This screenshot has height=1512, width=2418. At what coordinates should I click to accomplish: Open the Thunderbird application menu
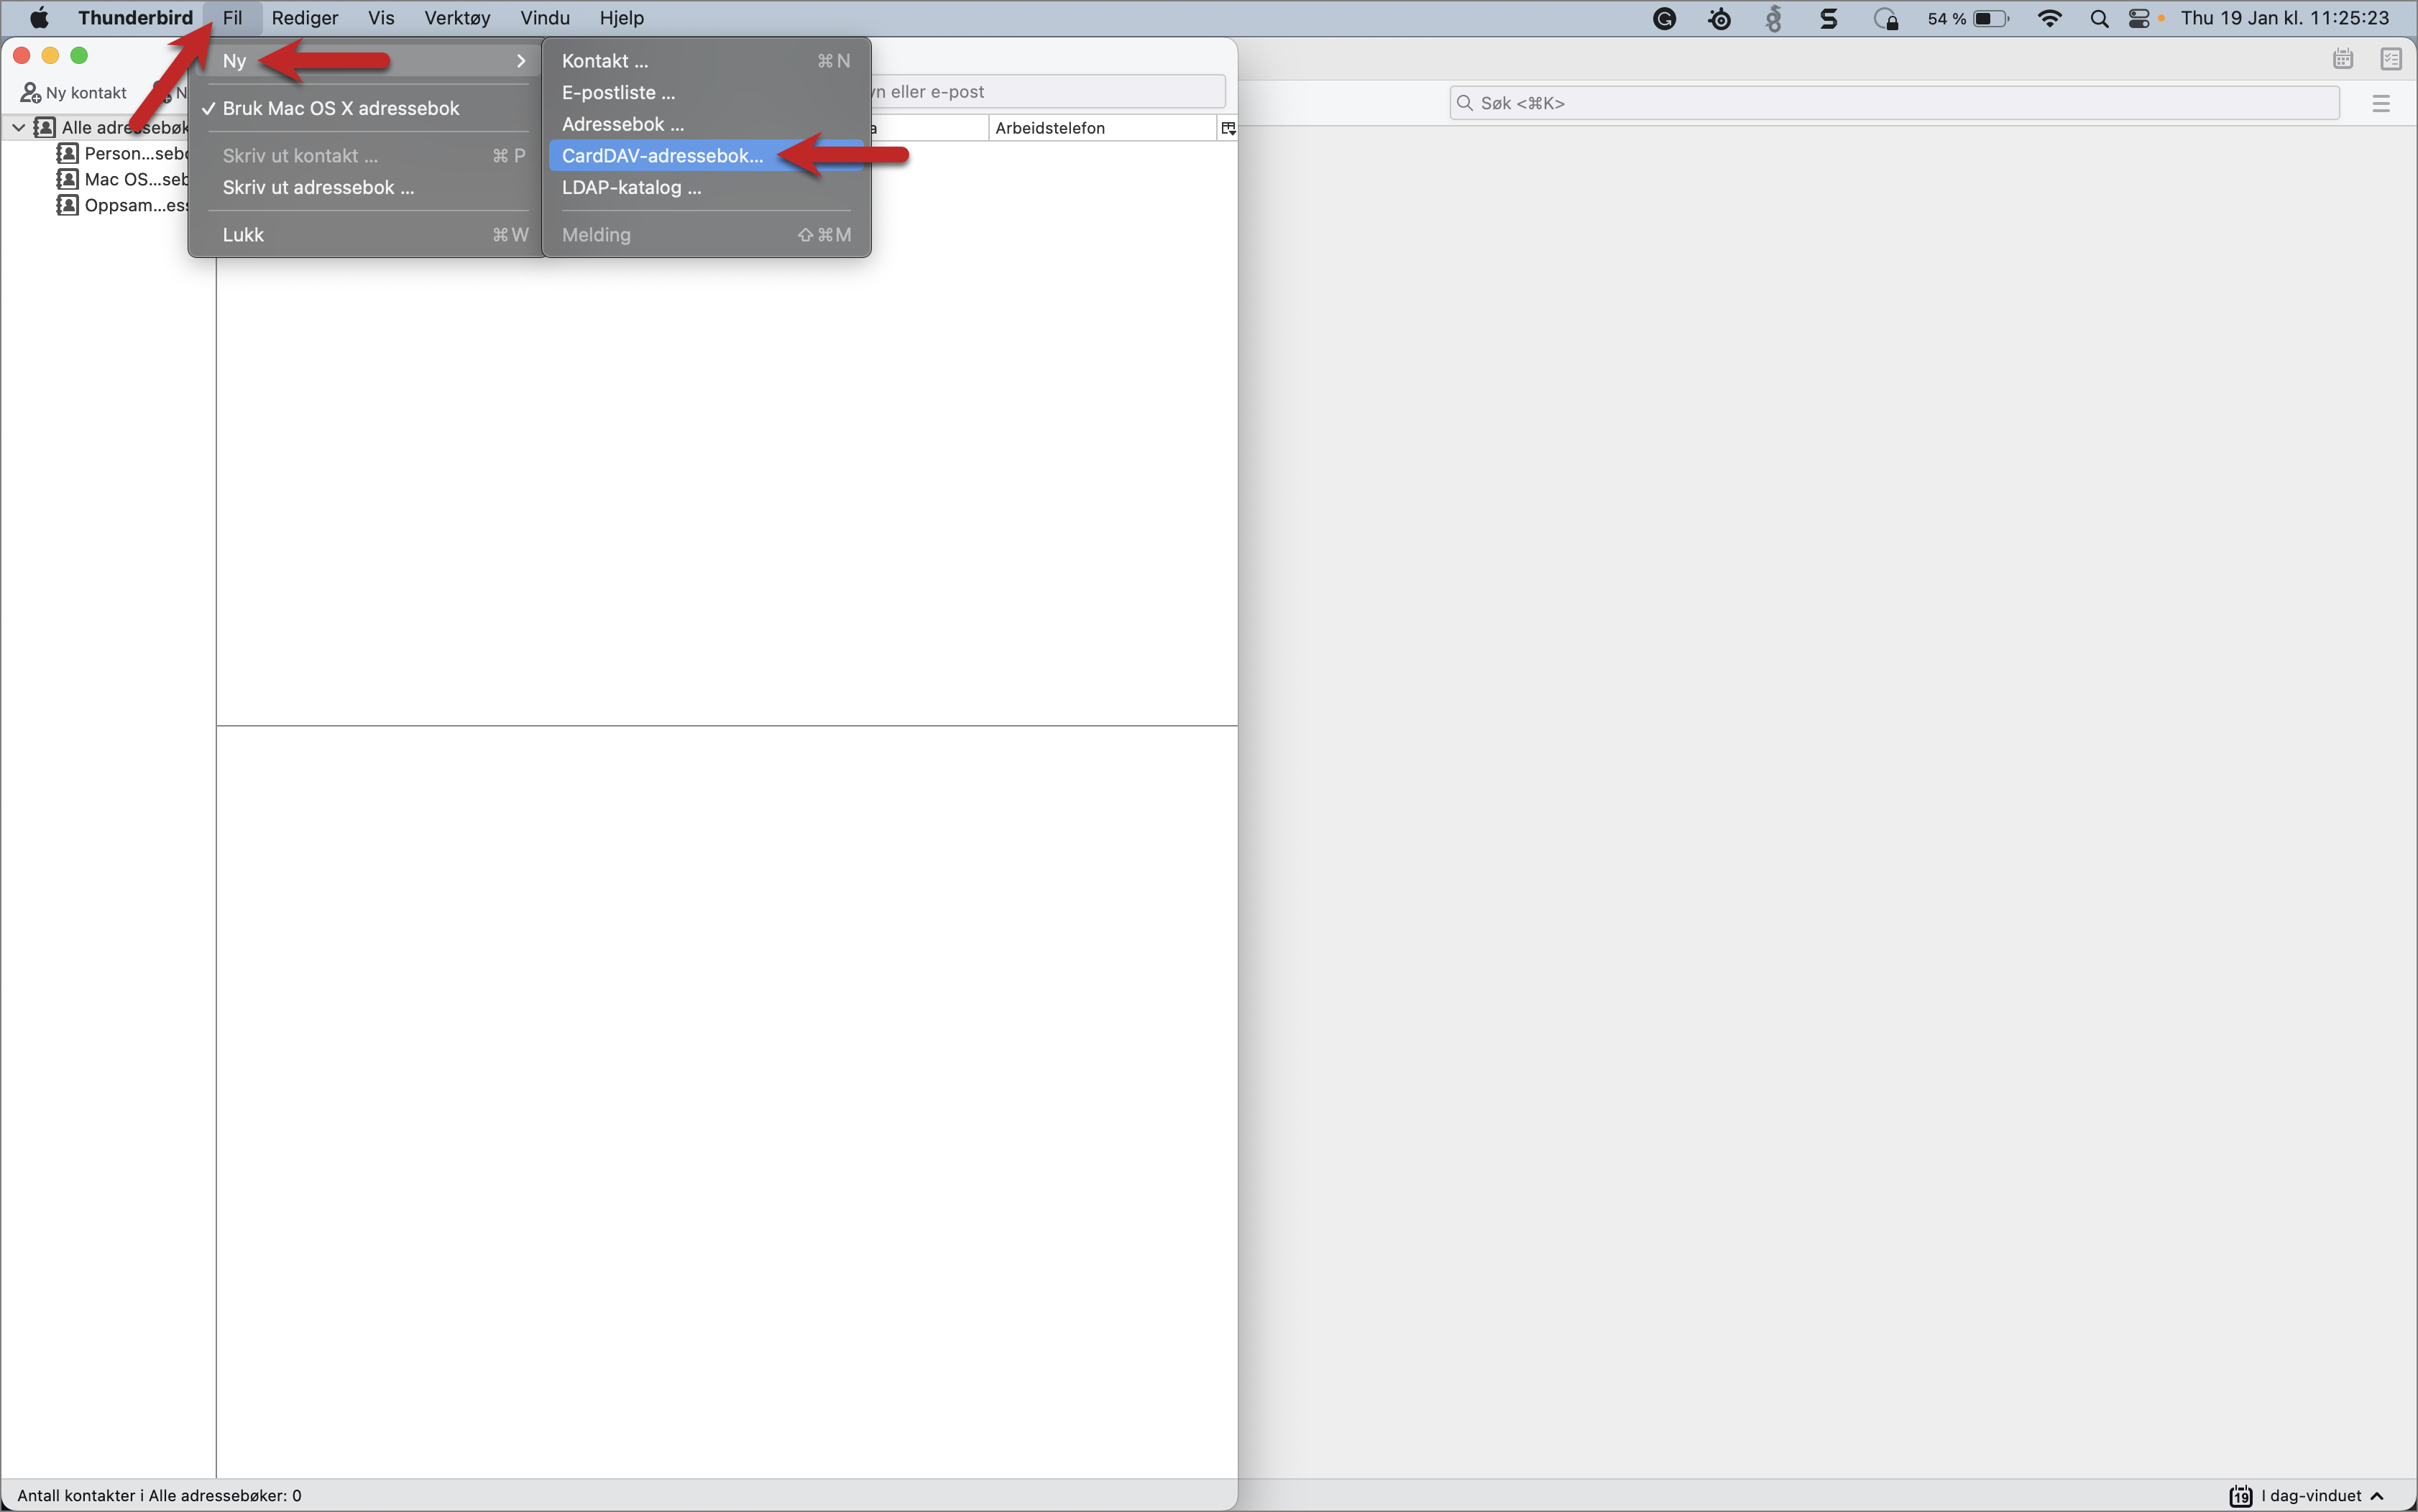point(135,18)
